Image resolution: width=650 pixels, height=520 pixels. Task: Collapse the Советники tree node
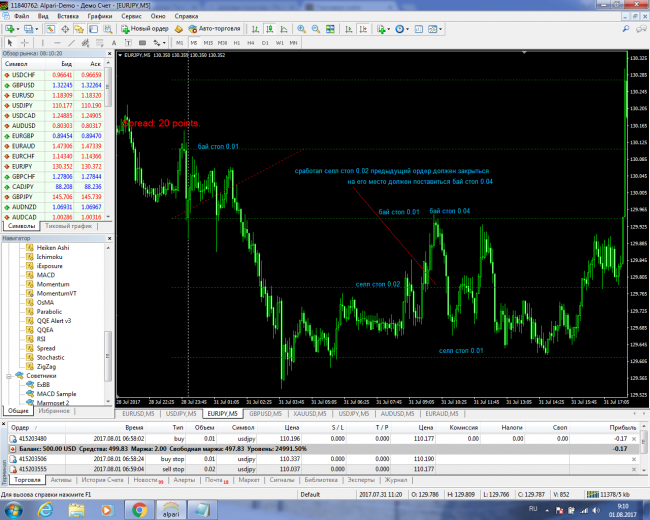tap(9, 376)
